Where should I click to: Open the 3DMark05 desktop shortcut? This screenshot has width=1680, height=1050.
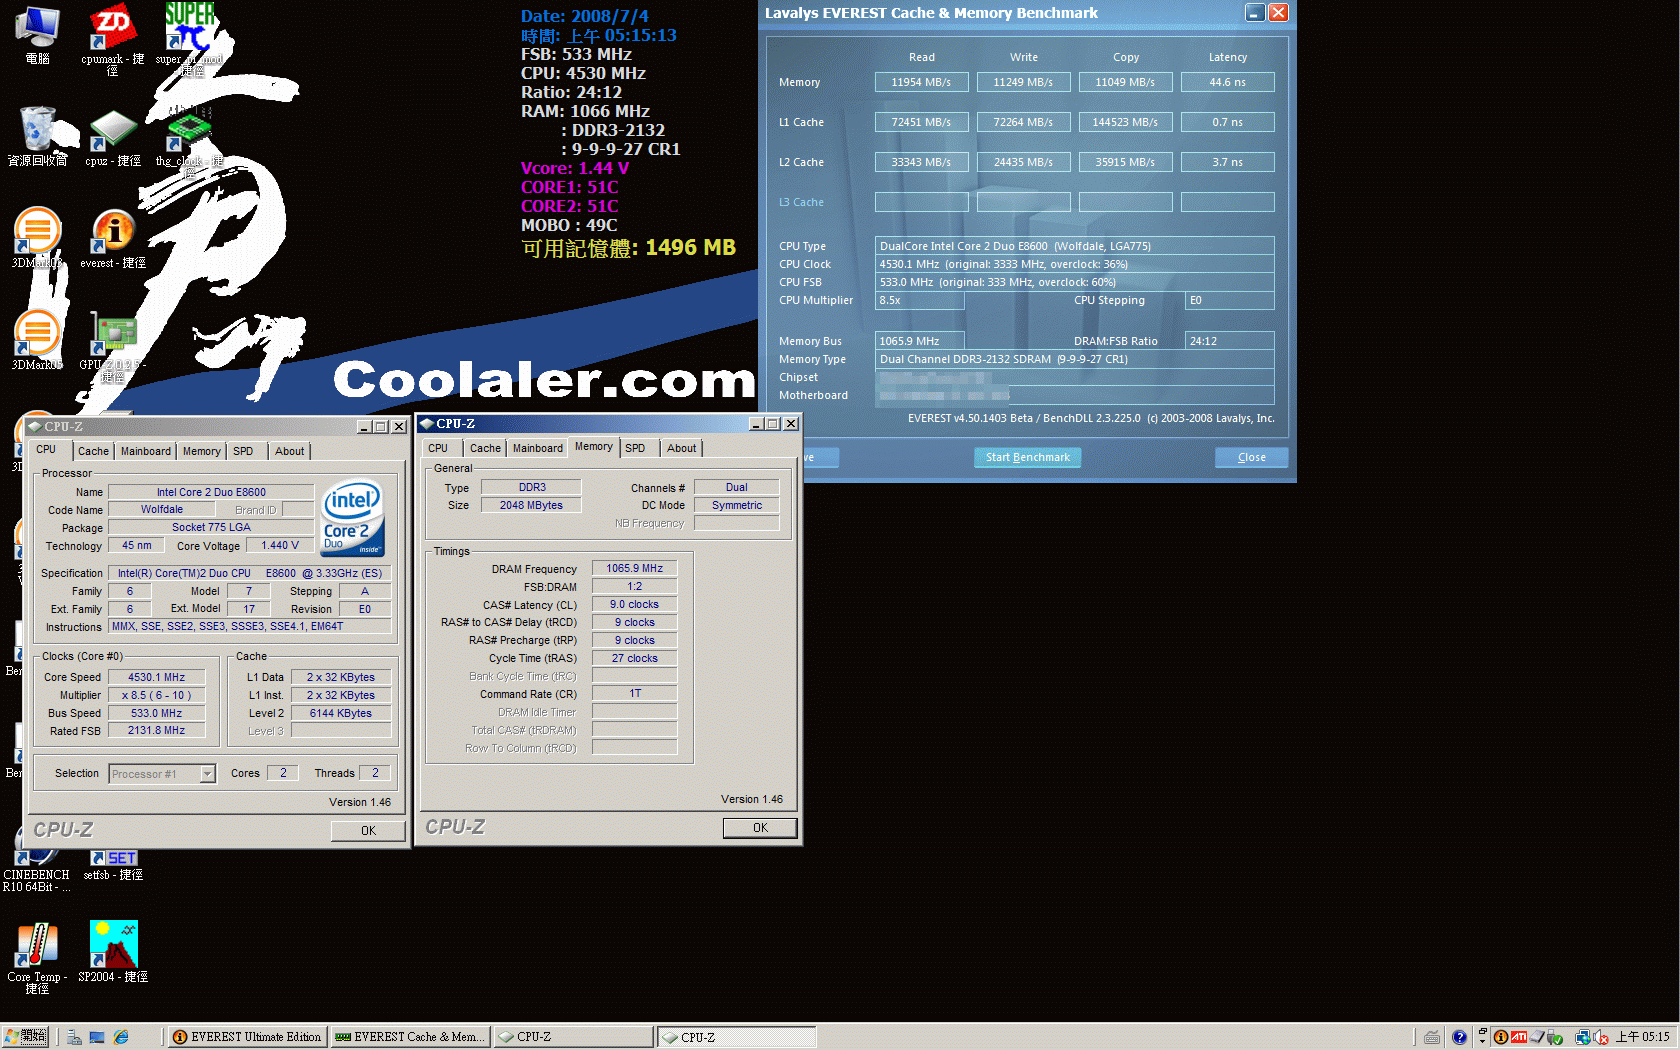[x=37, y=340]
